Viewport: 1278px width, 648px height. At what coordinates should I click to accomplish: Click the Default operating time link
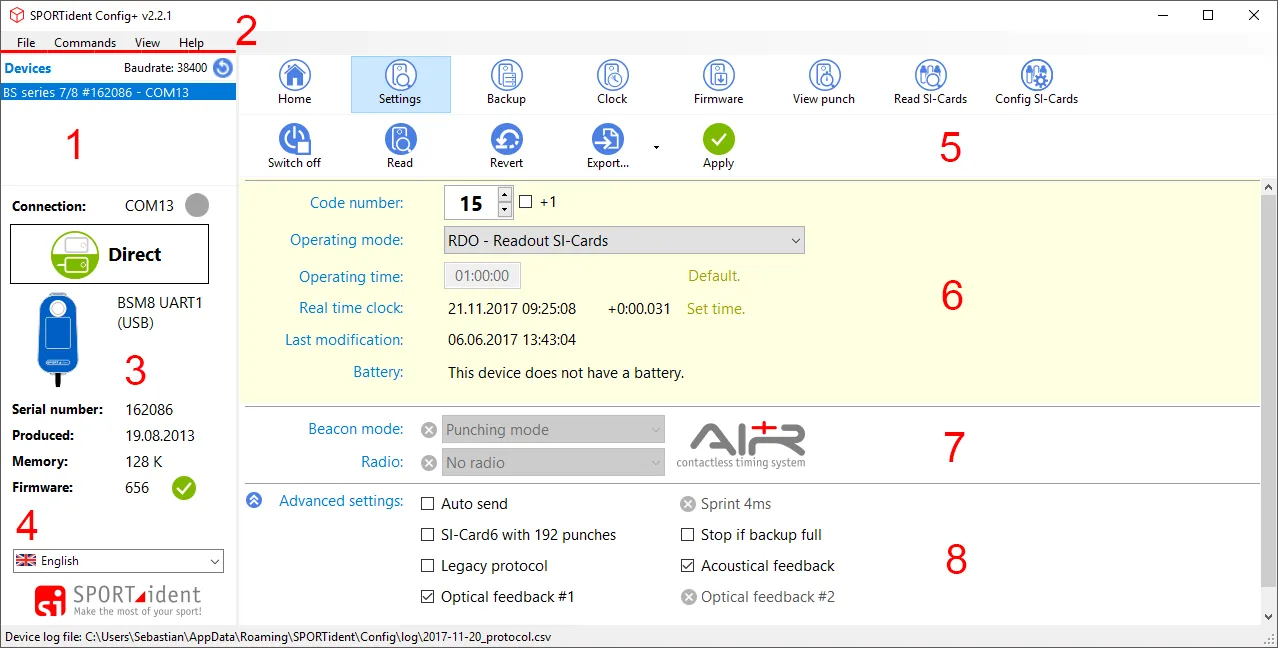tap(714, 276)
